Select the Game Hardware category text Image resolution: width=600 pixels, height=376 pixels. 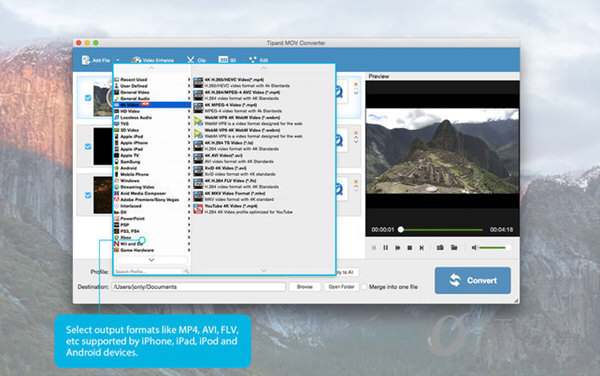pyautogui.click(x=137, y=250)
